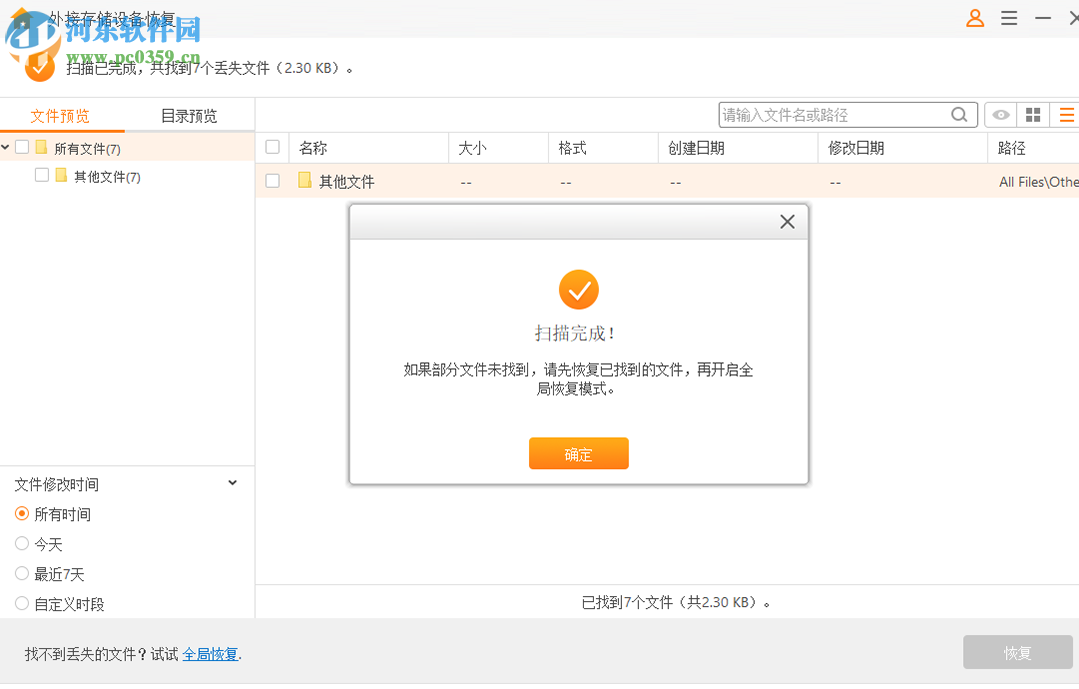
Task: Open the 全局恢复 link
Action: coord(209,652)
